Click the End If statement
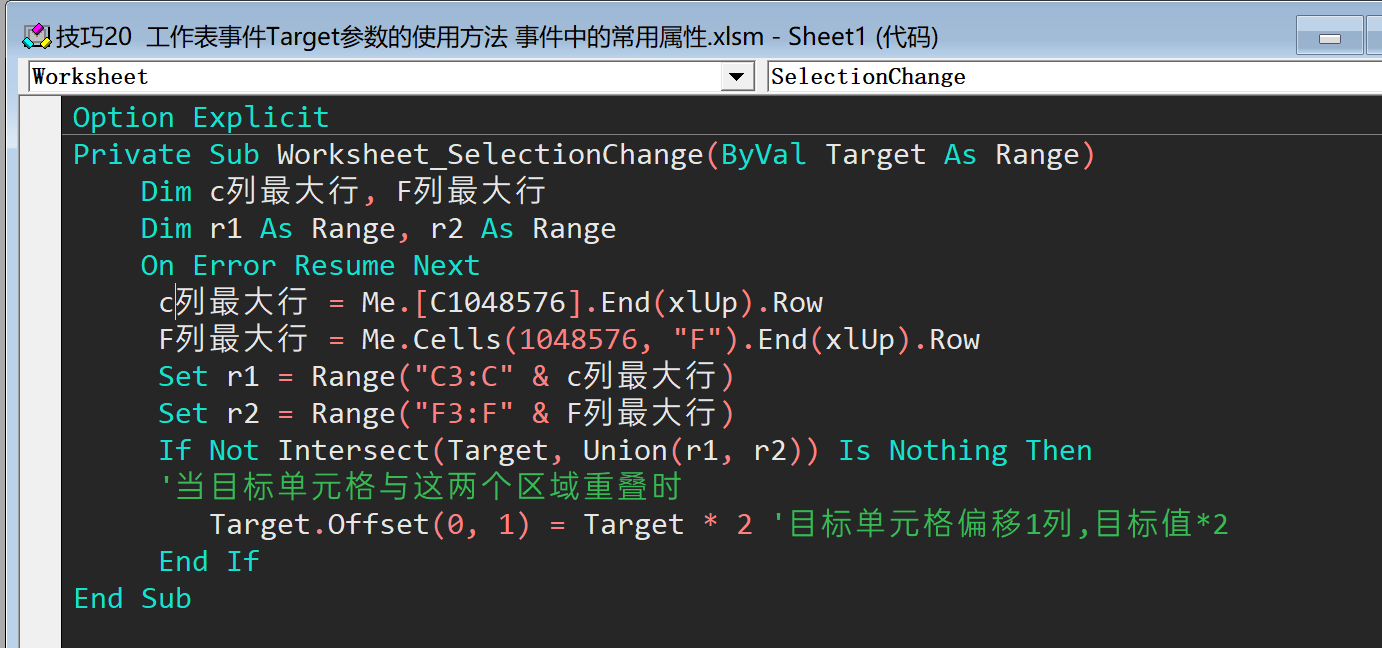Screen dimensions: 1382x648 click(209, 561)
